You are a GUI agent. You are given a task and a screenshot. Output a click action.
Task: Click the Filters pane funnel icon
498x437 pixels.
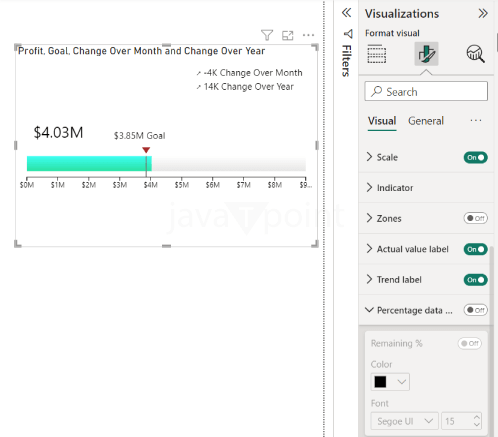coord(347,34)
